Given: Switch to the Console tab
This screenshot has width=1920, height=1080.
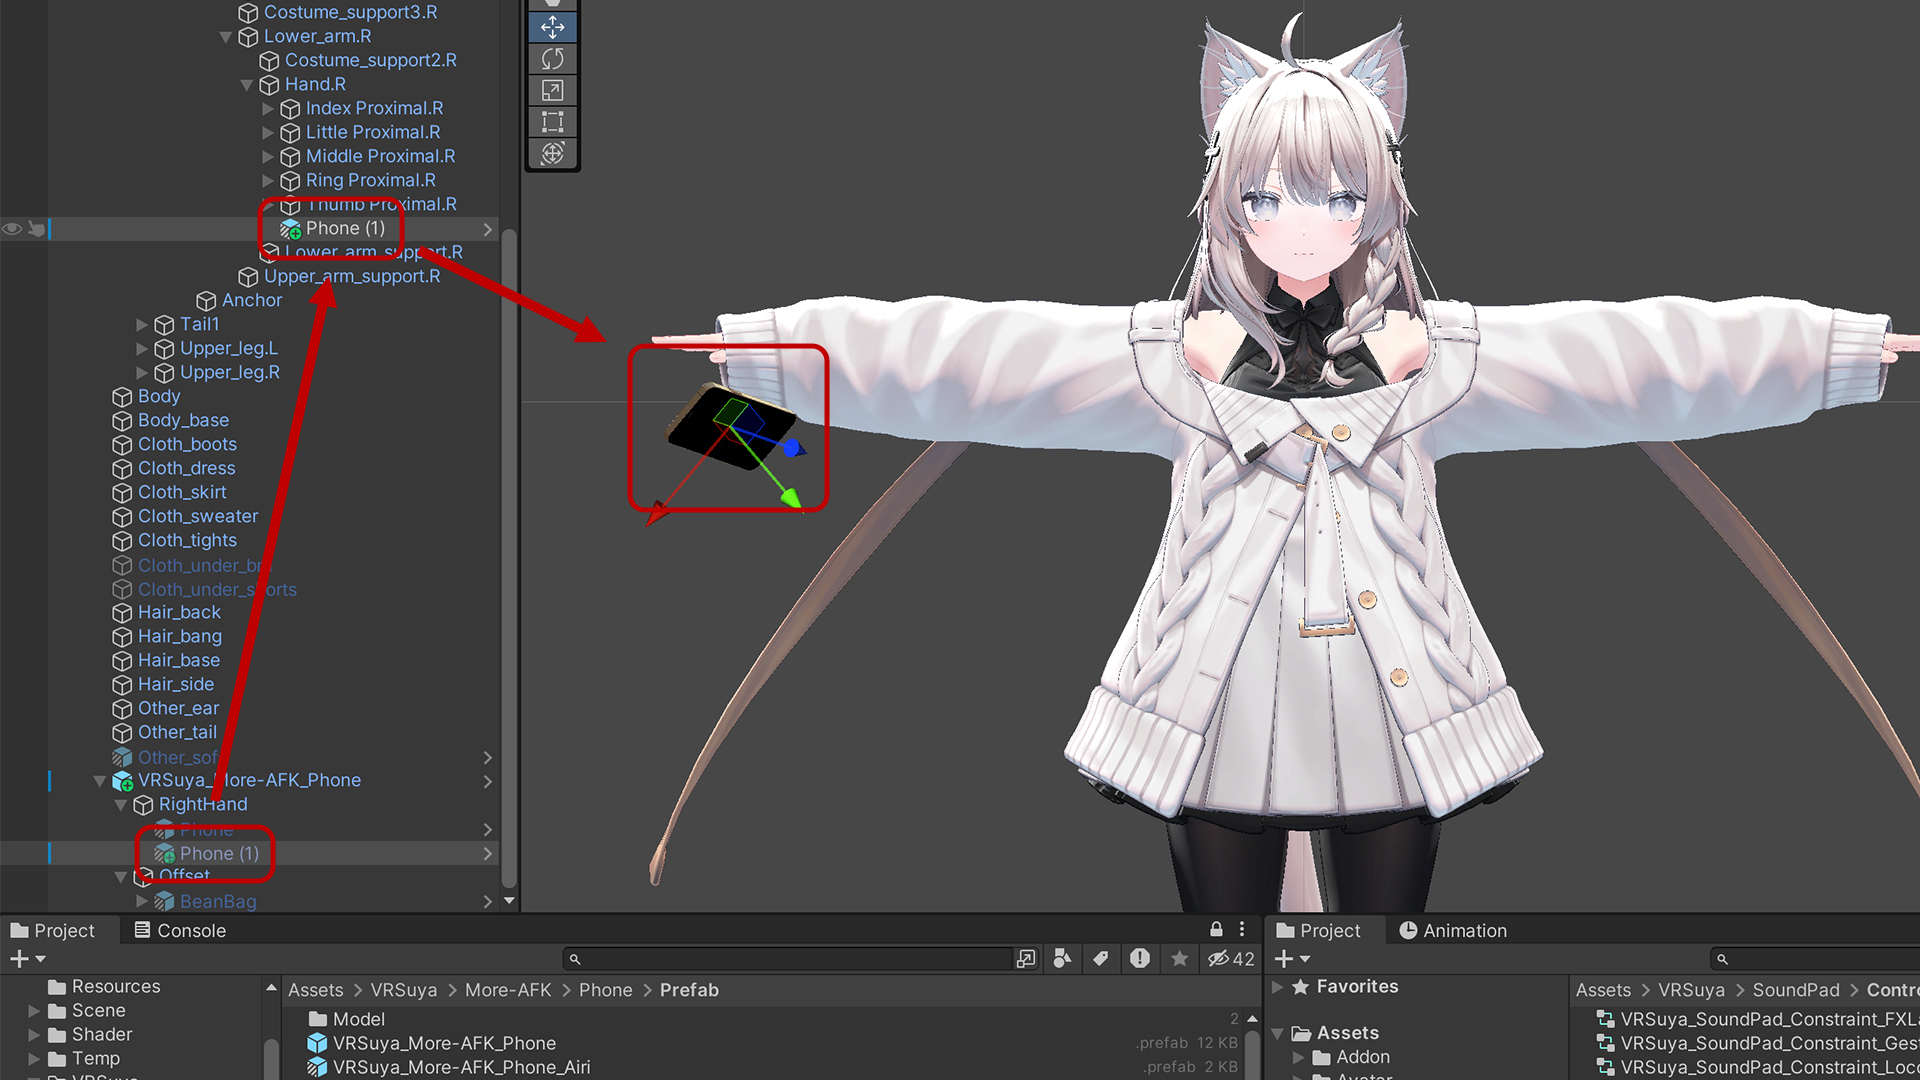Looking at the screenshot, I should coord(180,930).
